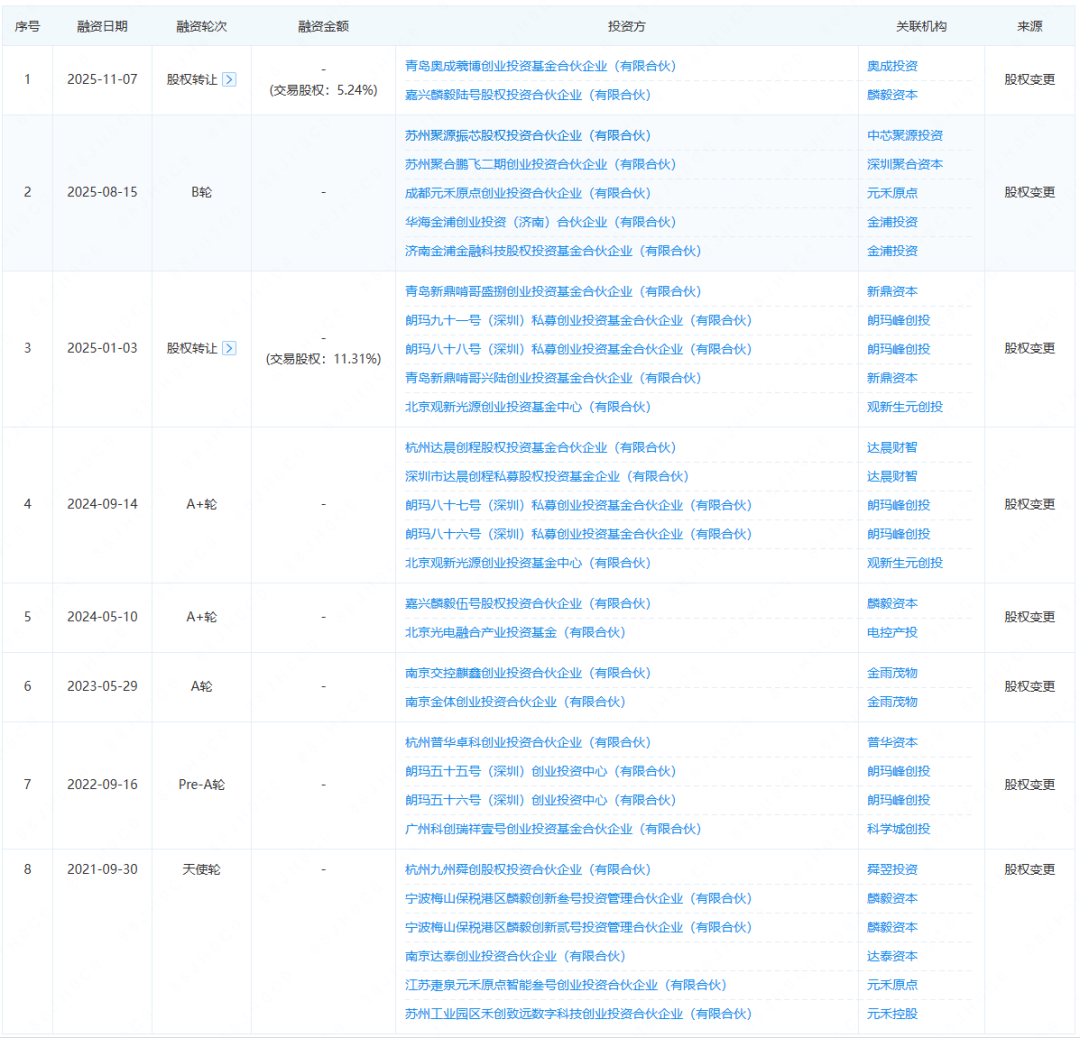Viewport: 1080px width, 1038px height.
Task: Click the 天使轮 round cell
Action: pyautogui.click(x=201, y=871)
